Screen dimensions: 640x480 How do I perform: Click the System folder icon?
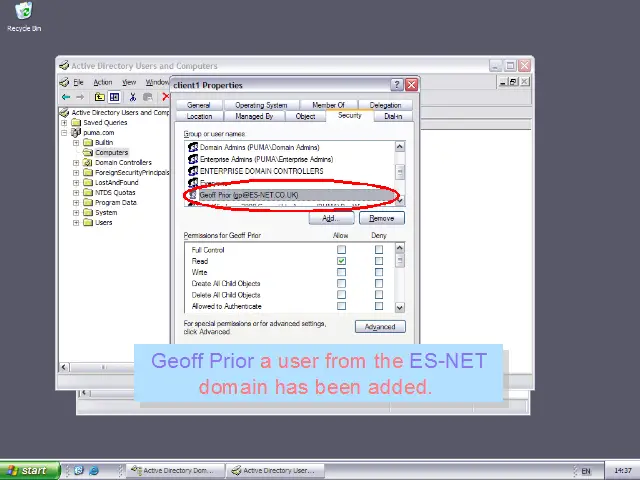pyautogui.click(x=88, y=212)
